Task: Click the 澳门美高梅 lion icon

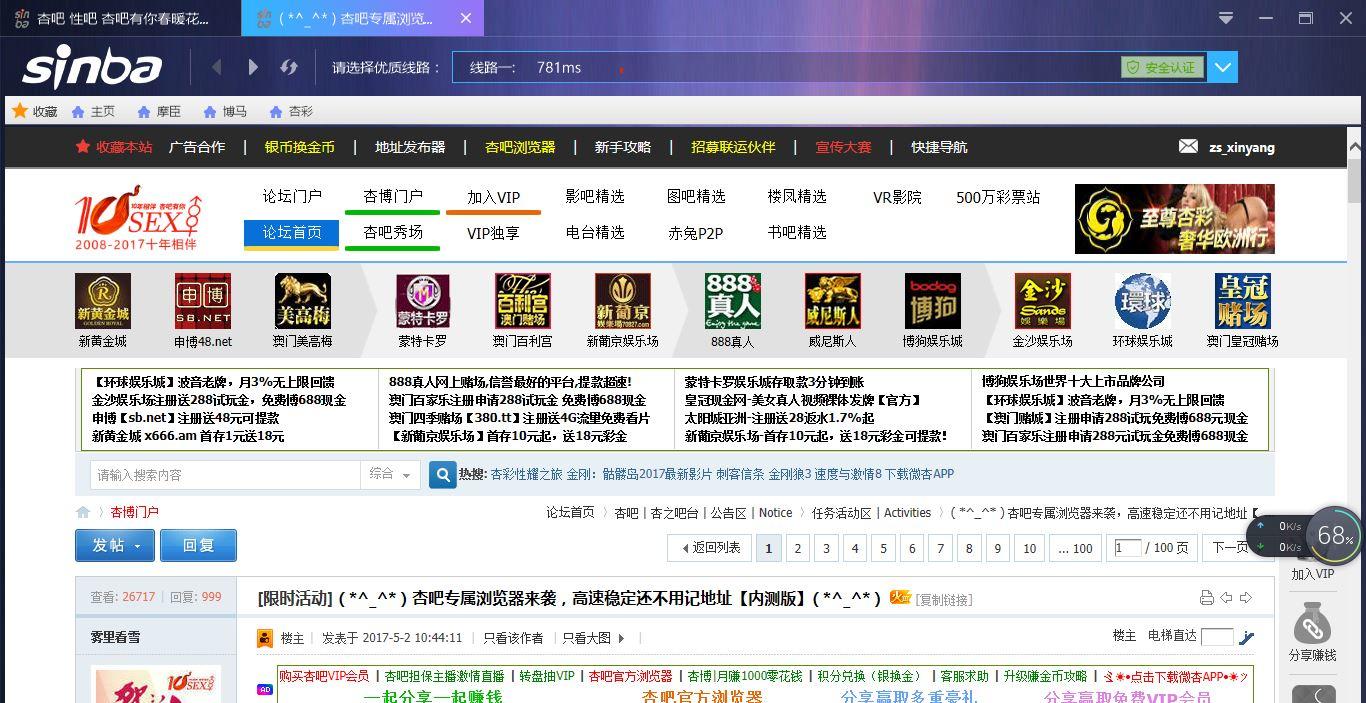Action: pos(303,301)
